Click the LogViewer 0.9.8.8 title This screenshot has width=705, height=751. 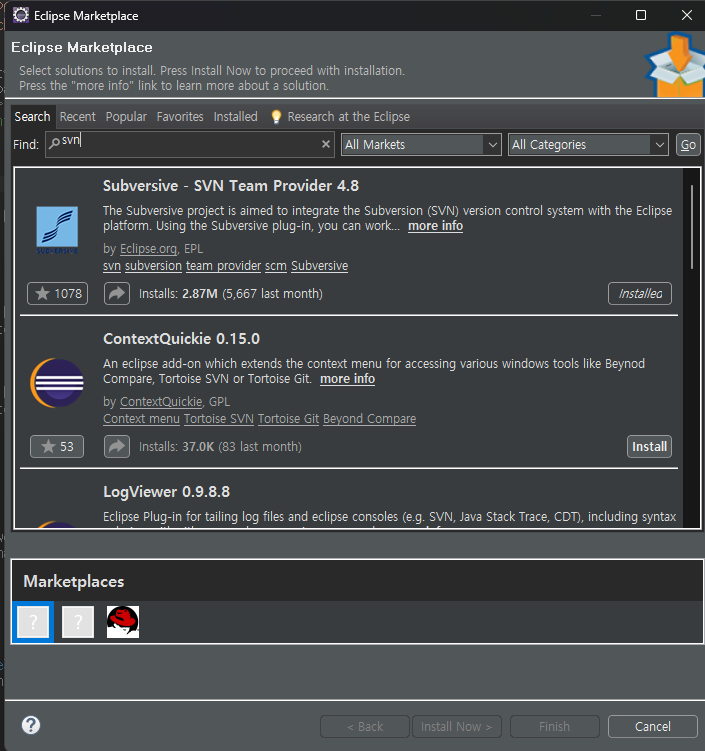tap(167, 492)
